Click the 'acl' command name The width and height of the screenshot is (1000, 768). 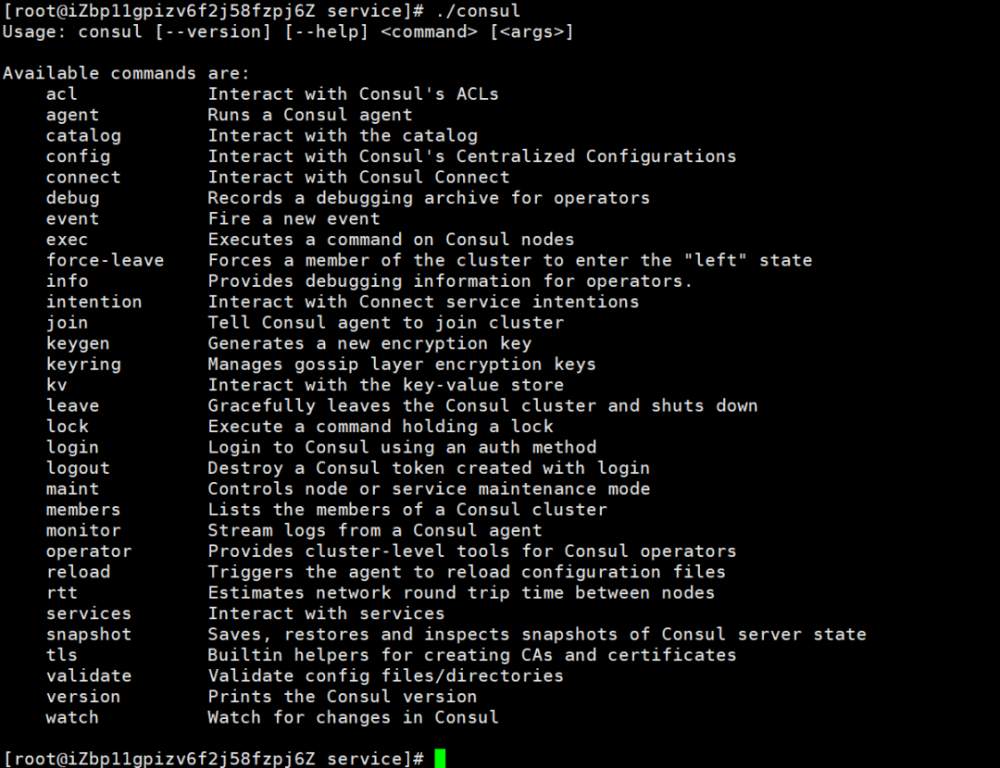(x=61, y=94)
